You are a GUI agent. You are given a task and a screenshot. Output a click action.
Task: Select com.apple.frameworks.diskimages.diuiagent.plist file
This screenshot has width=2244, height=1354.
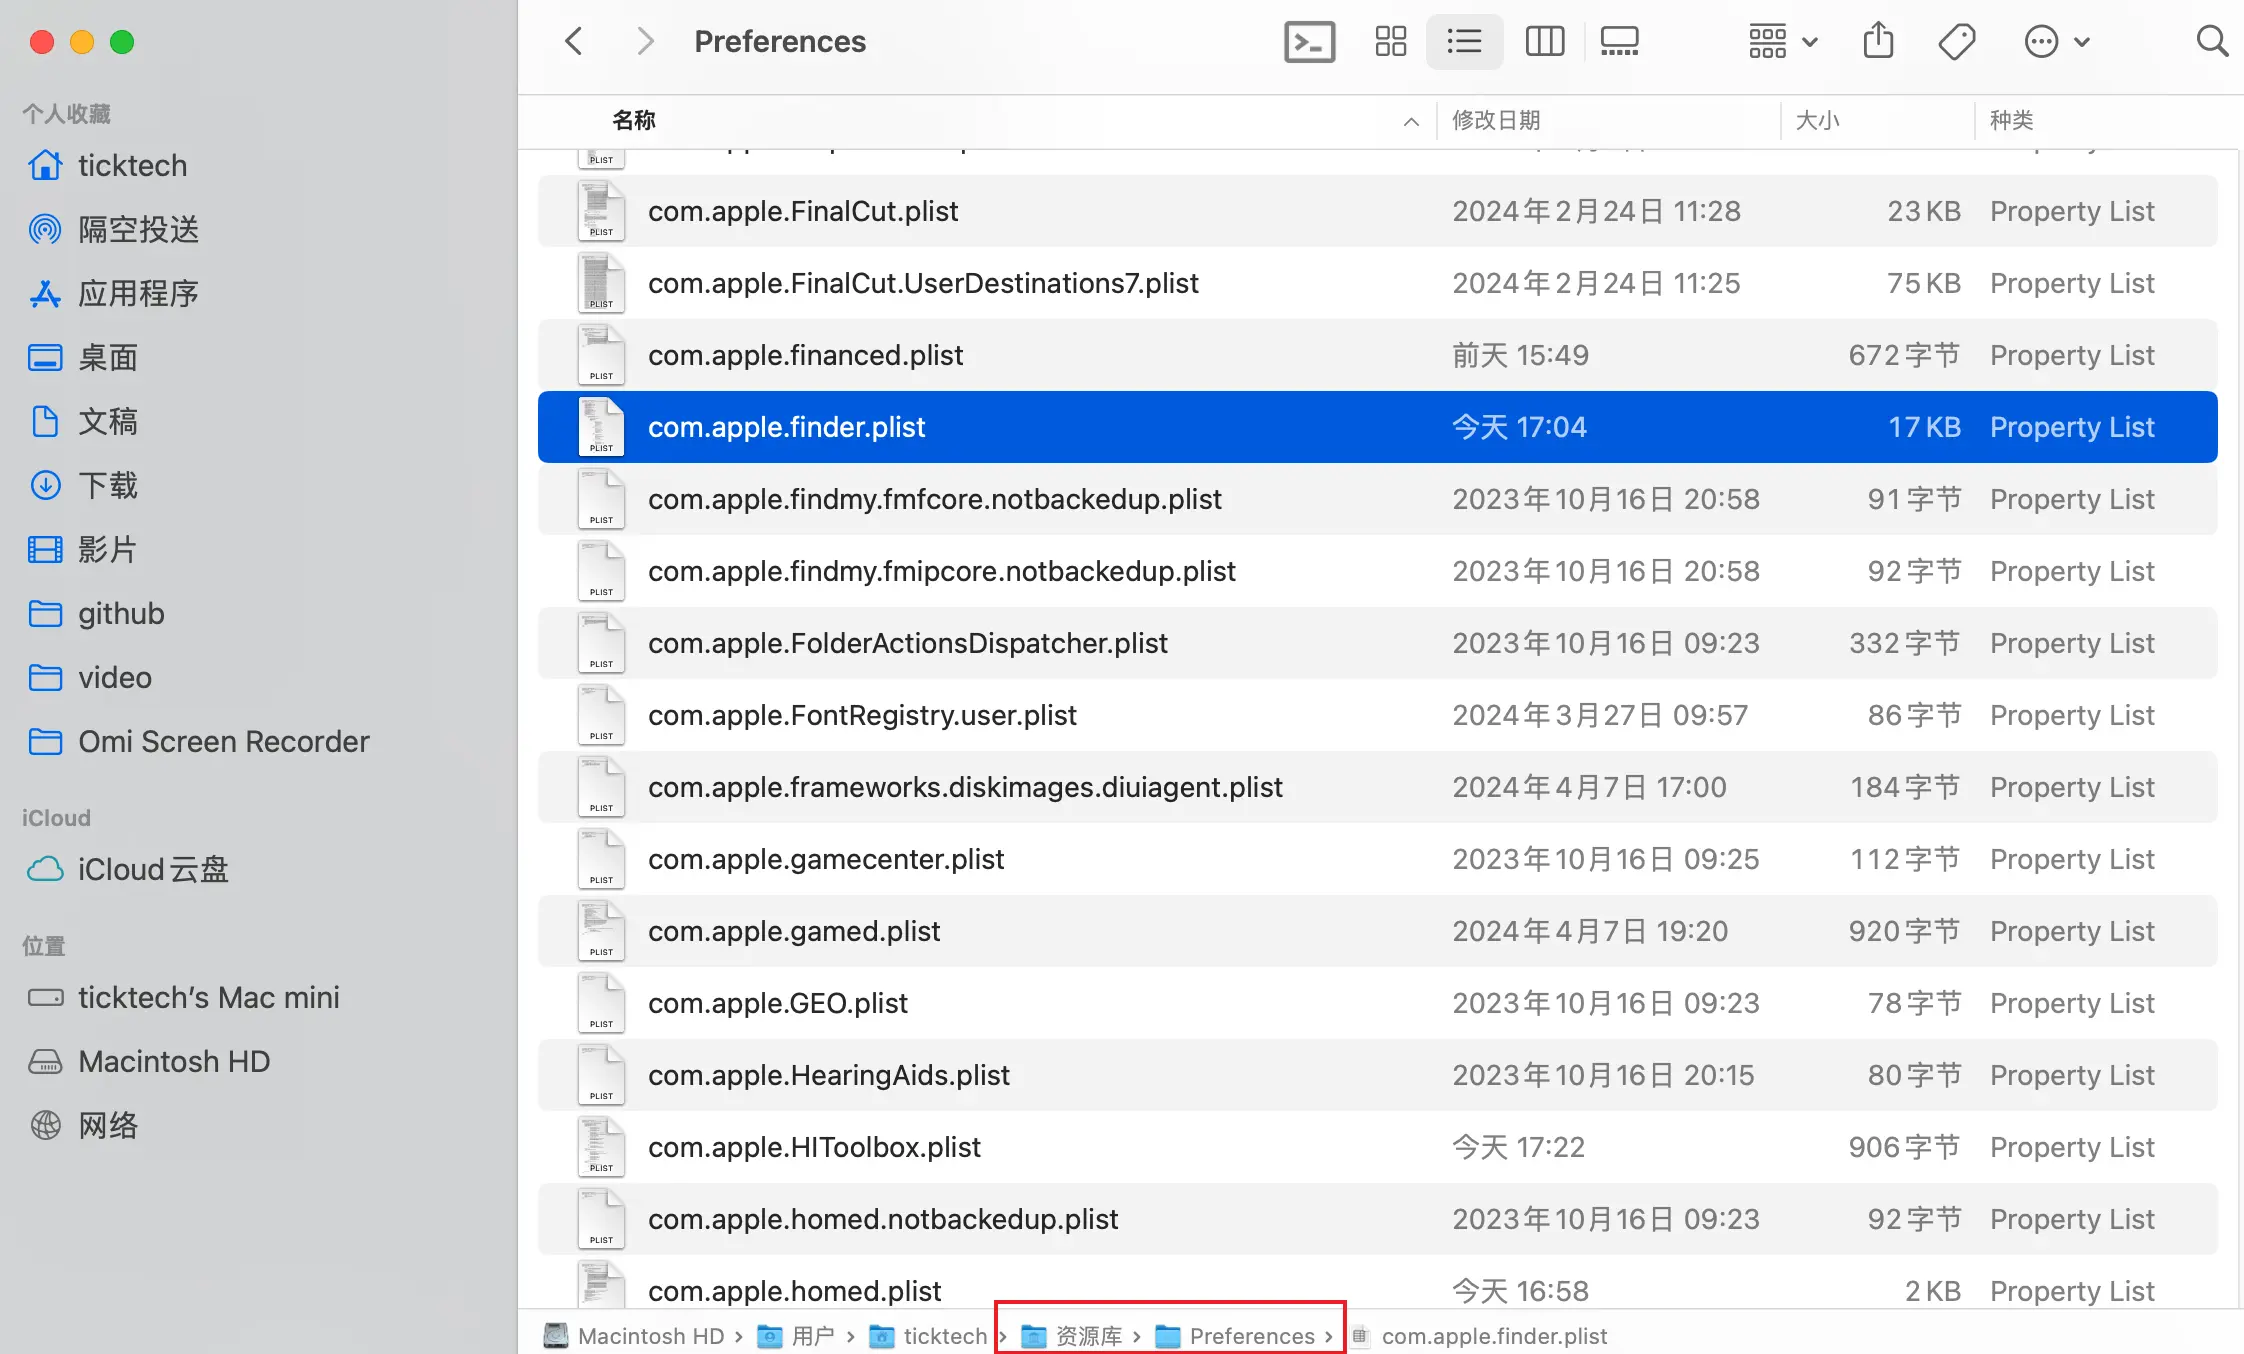pos(1378,787)
